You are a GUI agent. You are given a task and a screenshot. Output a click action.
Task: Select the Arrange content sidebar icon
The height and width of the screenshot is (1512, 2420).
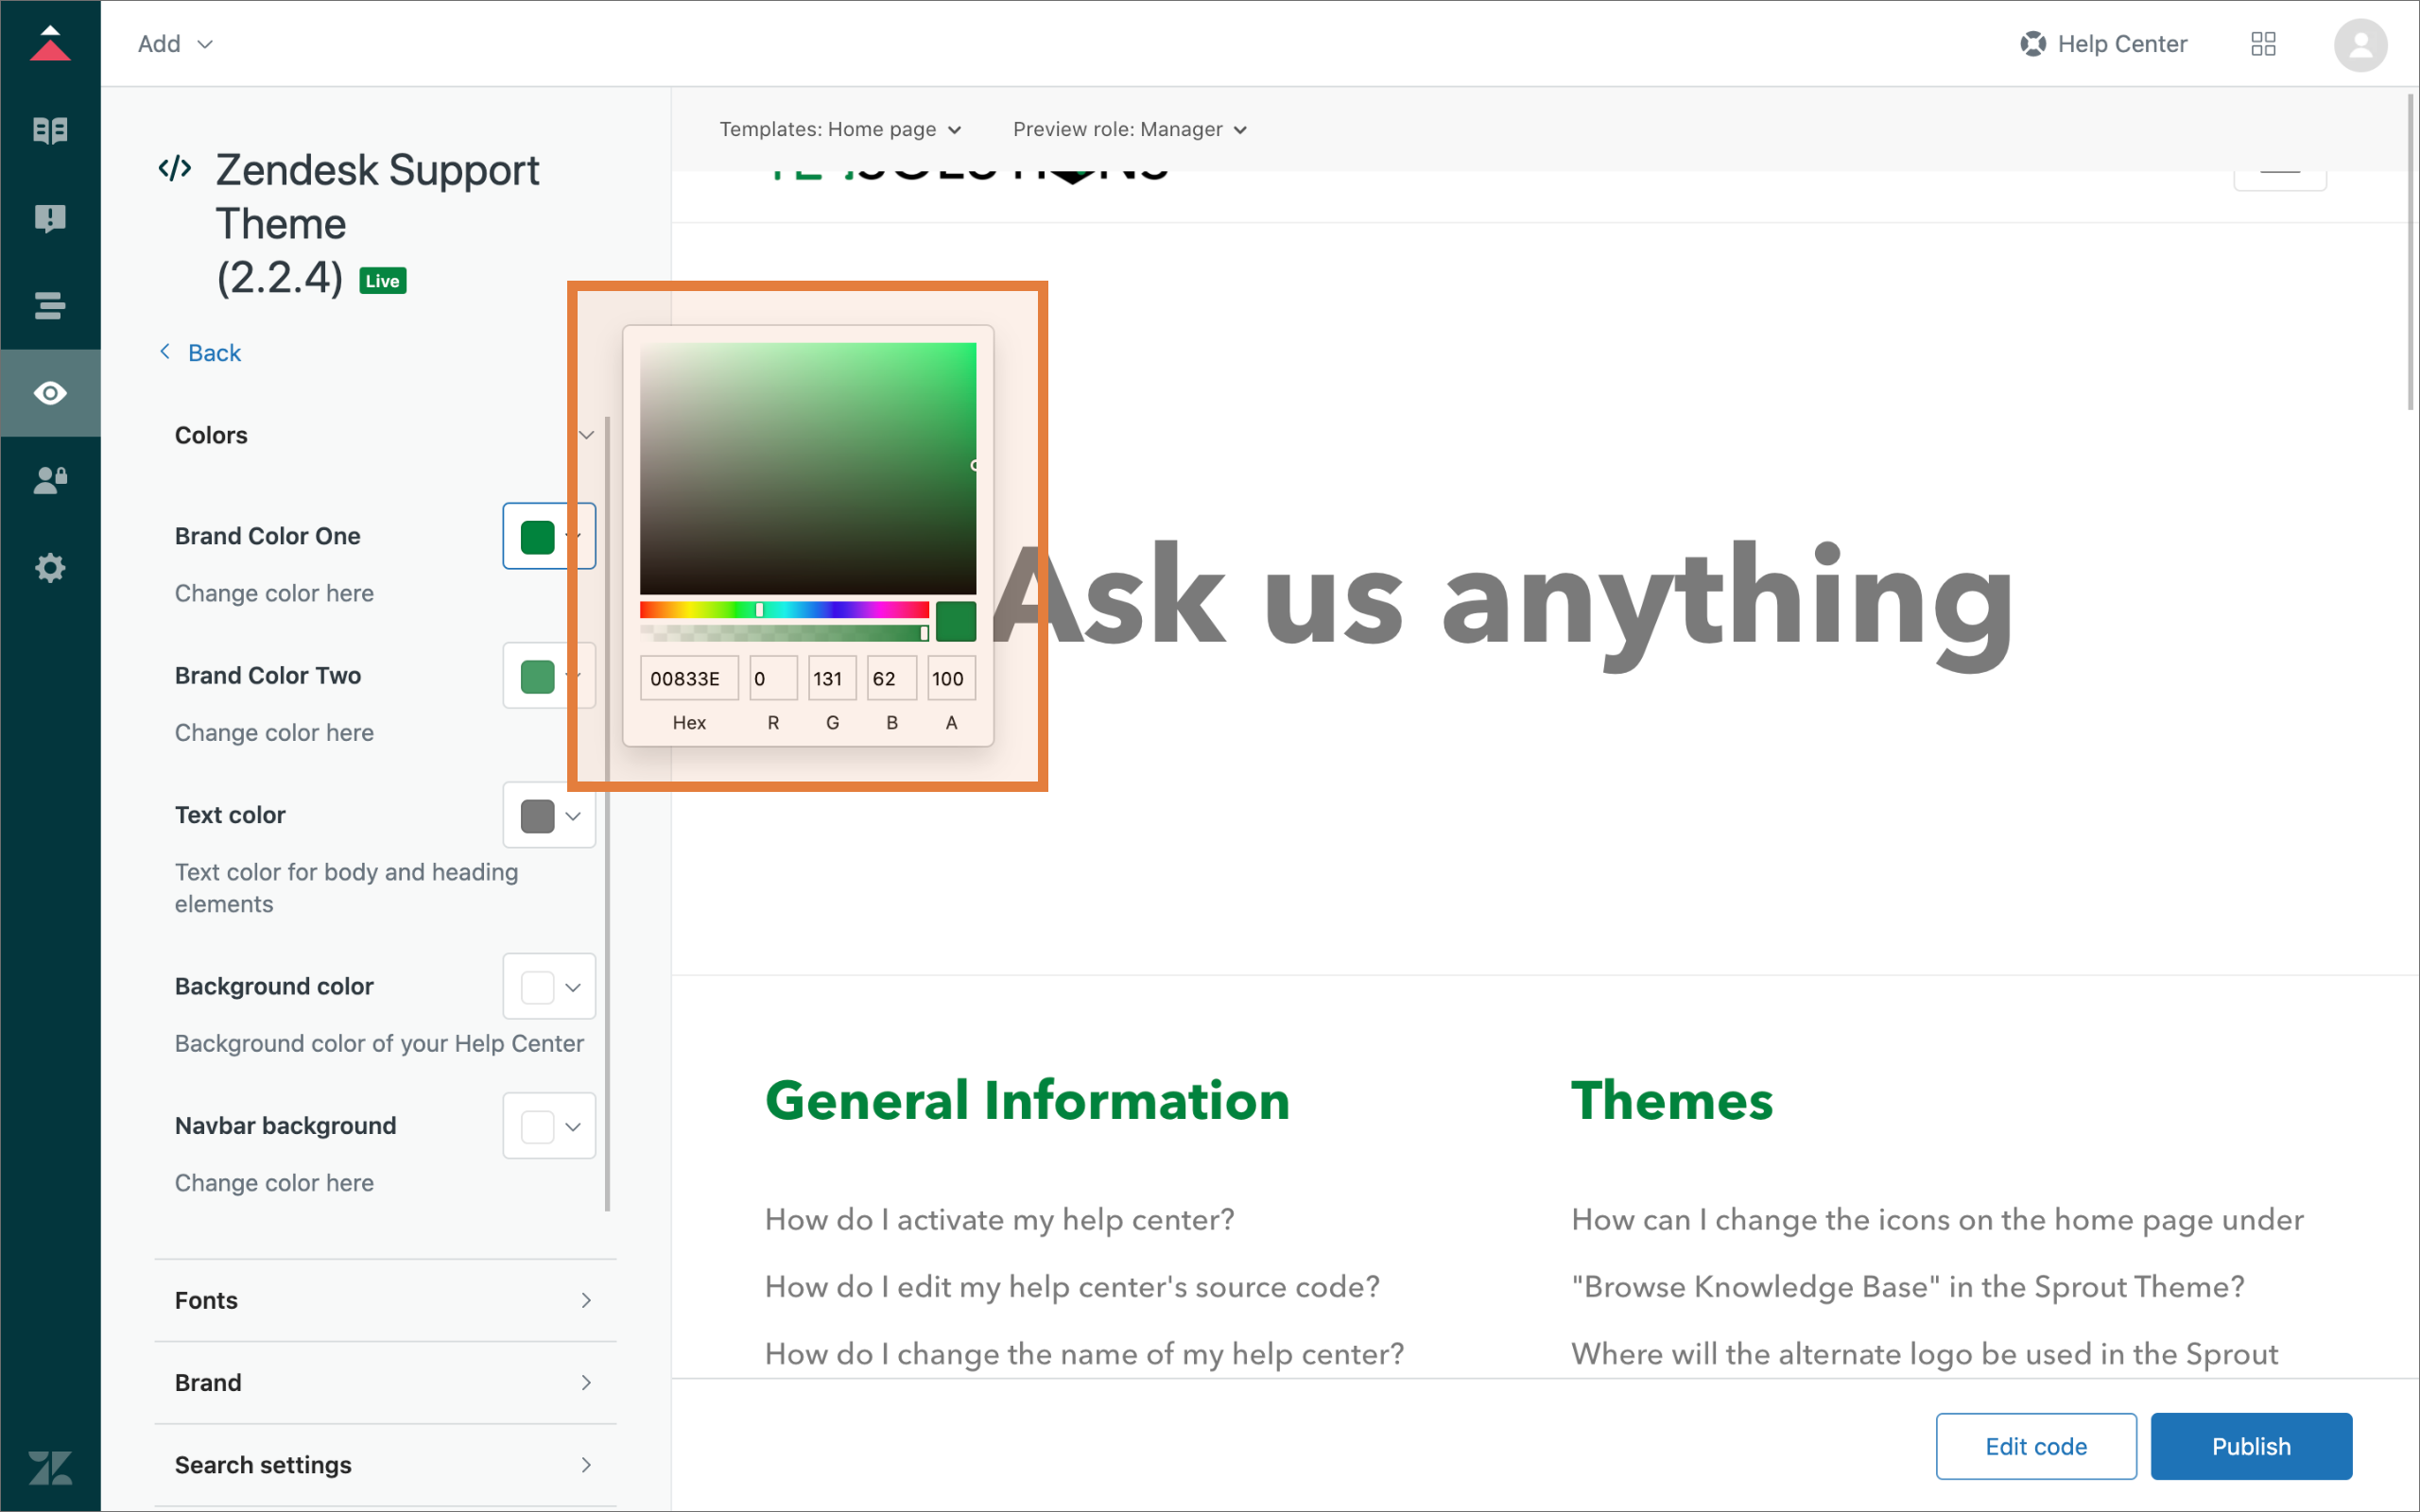click(x=50, y=305)
